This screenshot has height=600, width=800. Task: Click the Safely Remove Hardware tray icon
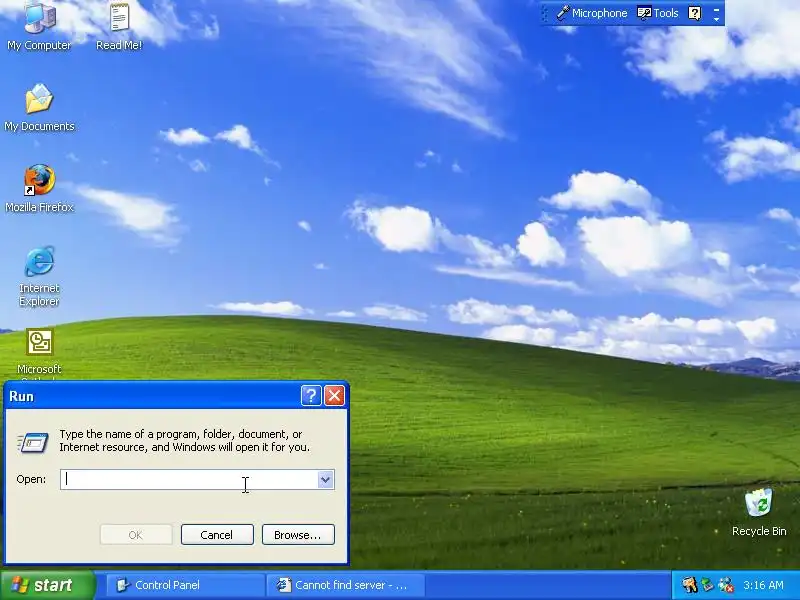(707, 585)
